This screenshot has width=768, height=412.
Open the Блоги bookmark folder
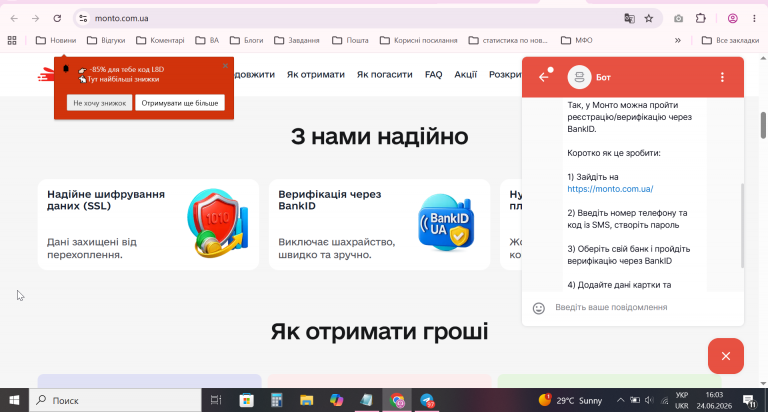tap(247, 40)
